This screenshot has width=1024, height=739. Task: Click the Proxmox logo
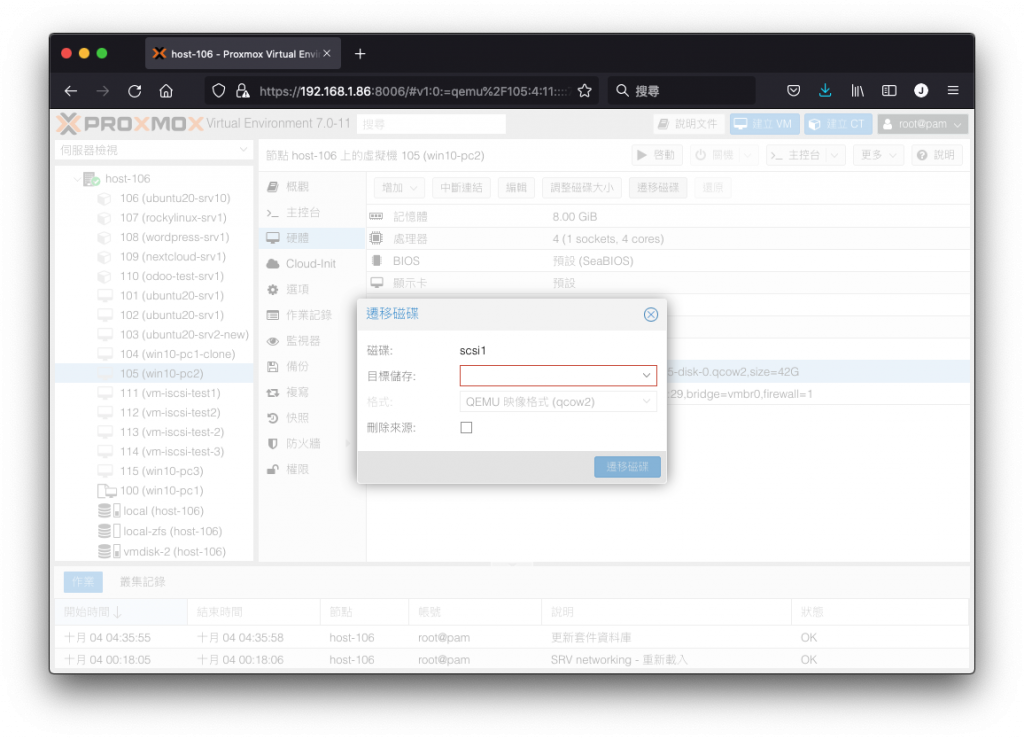click(x=130, y=123)
